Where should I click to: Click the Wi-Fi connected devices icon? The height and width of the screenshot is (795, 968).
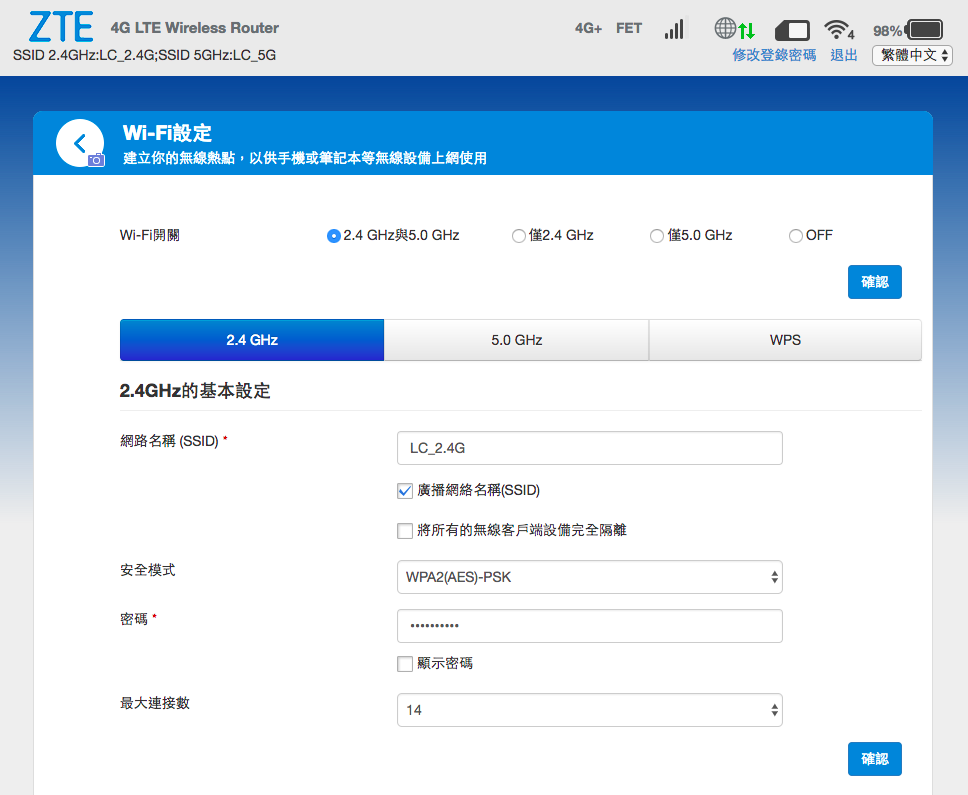[839, 29]
